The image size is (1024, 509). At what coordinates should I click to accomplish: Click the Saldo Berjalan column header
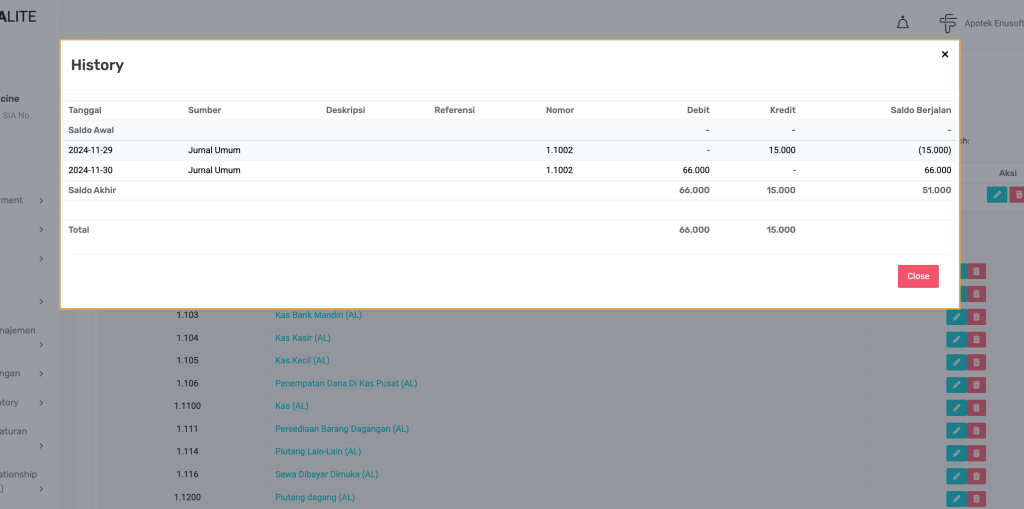(x=920, y=110)
